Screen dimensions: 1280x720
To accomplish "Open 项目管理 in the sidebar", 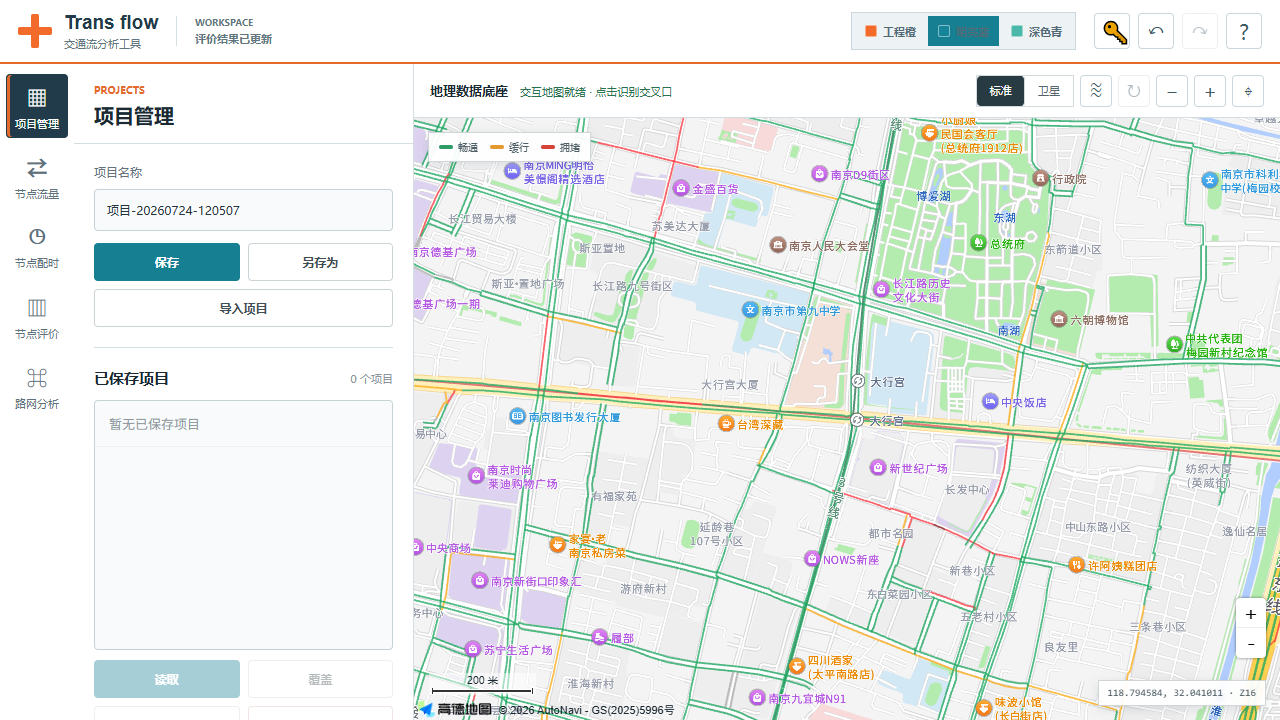I will (37, 106).
